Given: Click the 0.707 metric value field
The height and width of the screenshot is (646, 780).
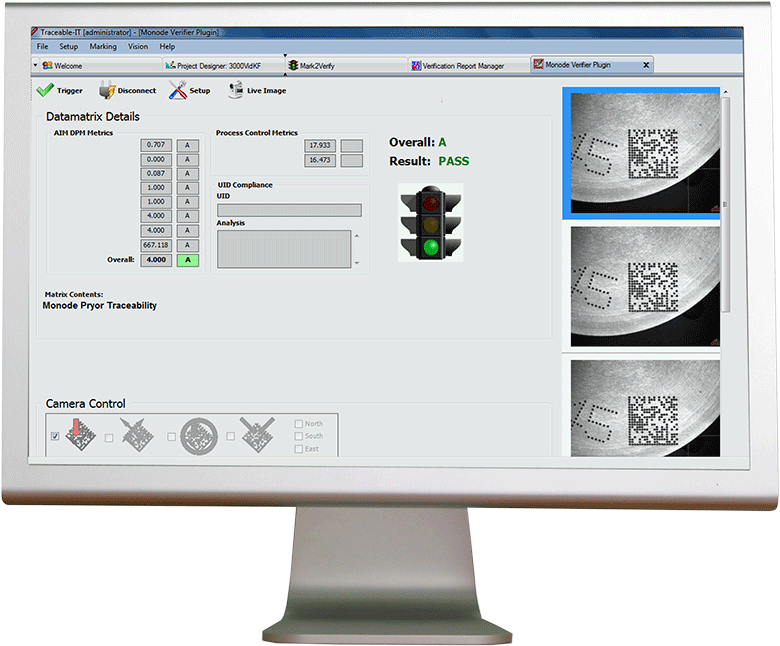Looking at the screenshot, I should pyautogui.click(x=156, y=145).
